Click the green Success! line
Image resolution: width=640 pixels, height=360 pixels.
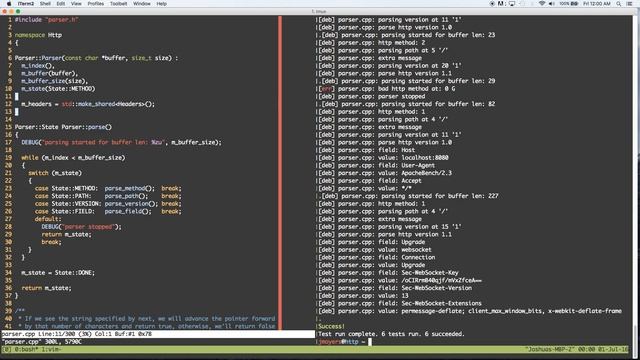point(331,327)
